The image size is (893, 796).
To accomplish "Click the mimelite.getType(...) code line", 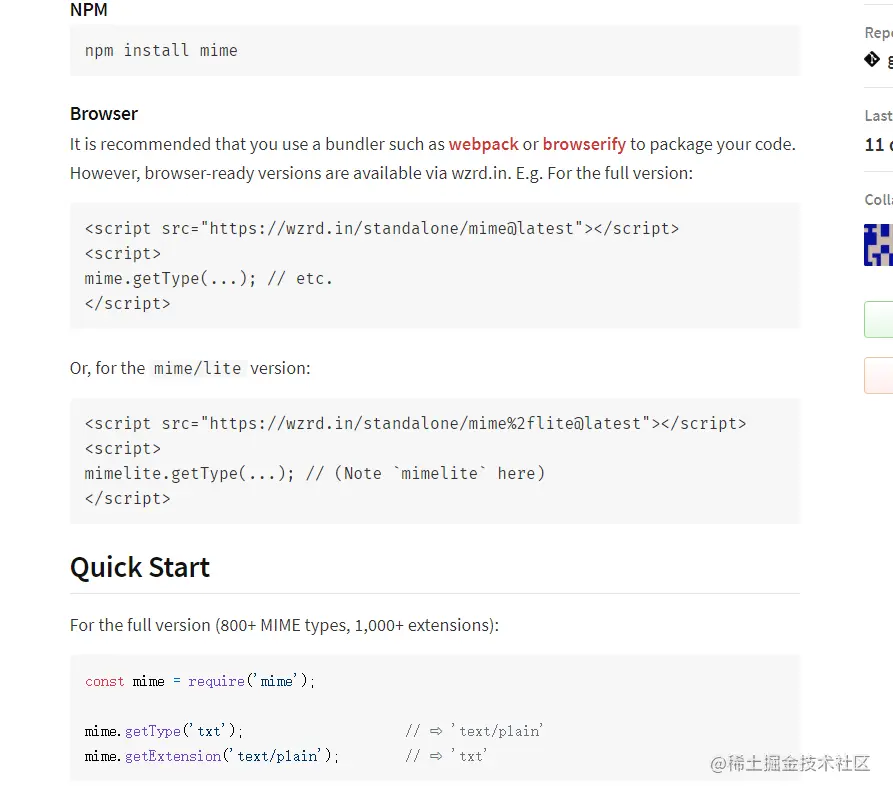I will (314, 473).
